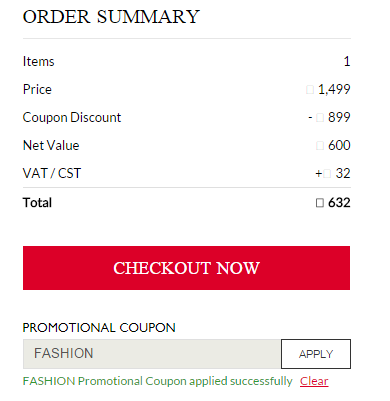Click the Items count value
Image resolution: width=390 pixels, height=401 pixels.
coord(347,61)
